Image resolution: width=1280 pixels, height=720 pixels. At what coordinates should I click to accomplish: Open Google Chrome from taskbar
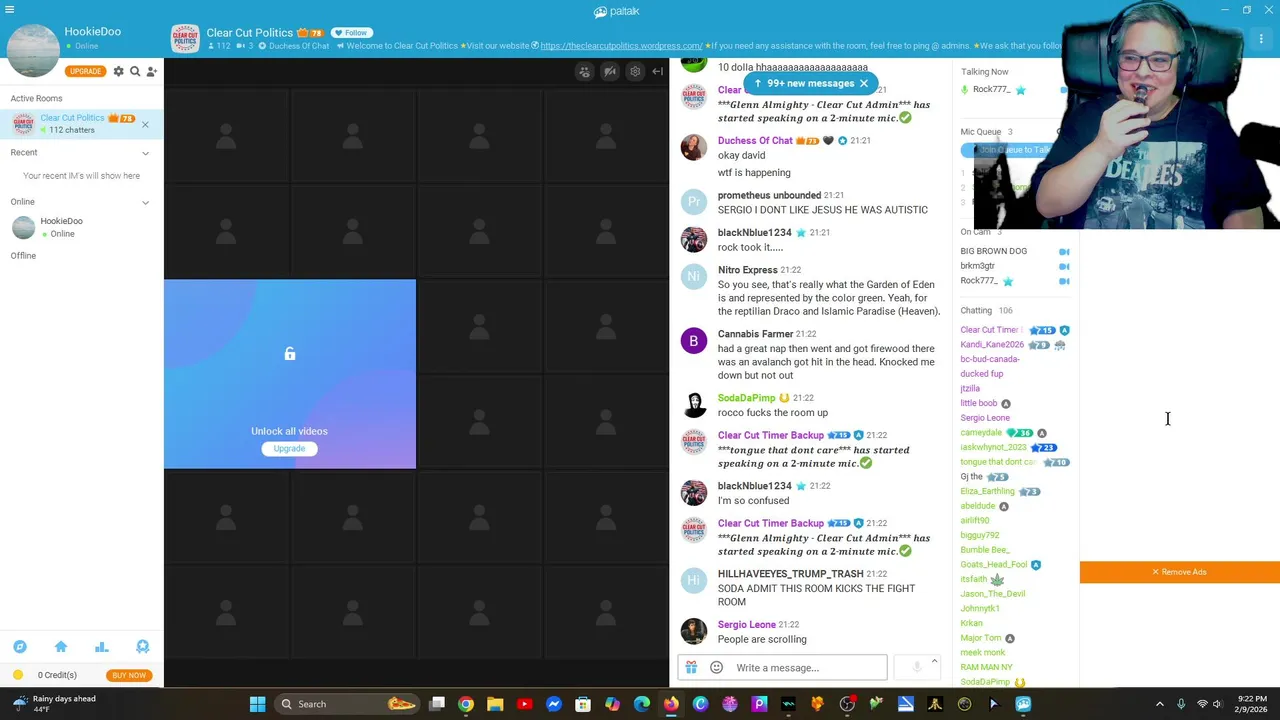(466, 704)
